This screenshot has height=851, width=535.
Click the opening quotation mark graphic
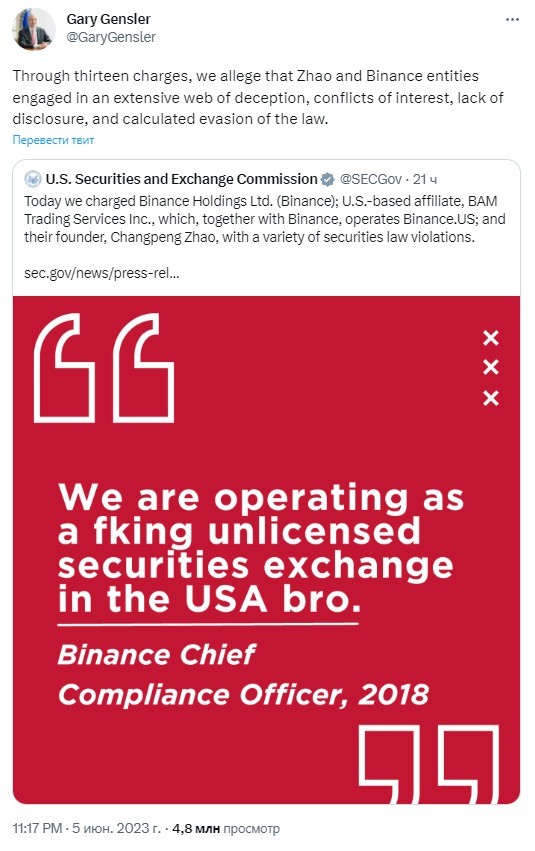click(x=104, y=367)
